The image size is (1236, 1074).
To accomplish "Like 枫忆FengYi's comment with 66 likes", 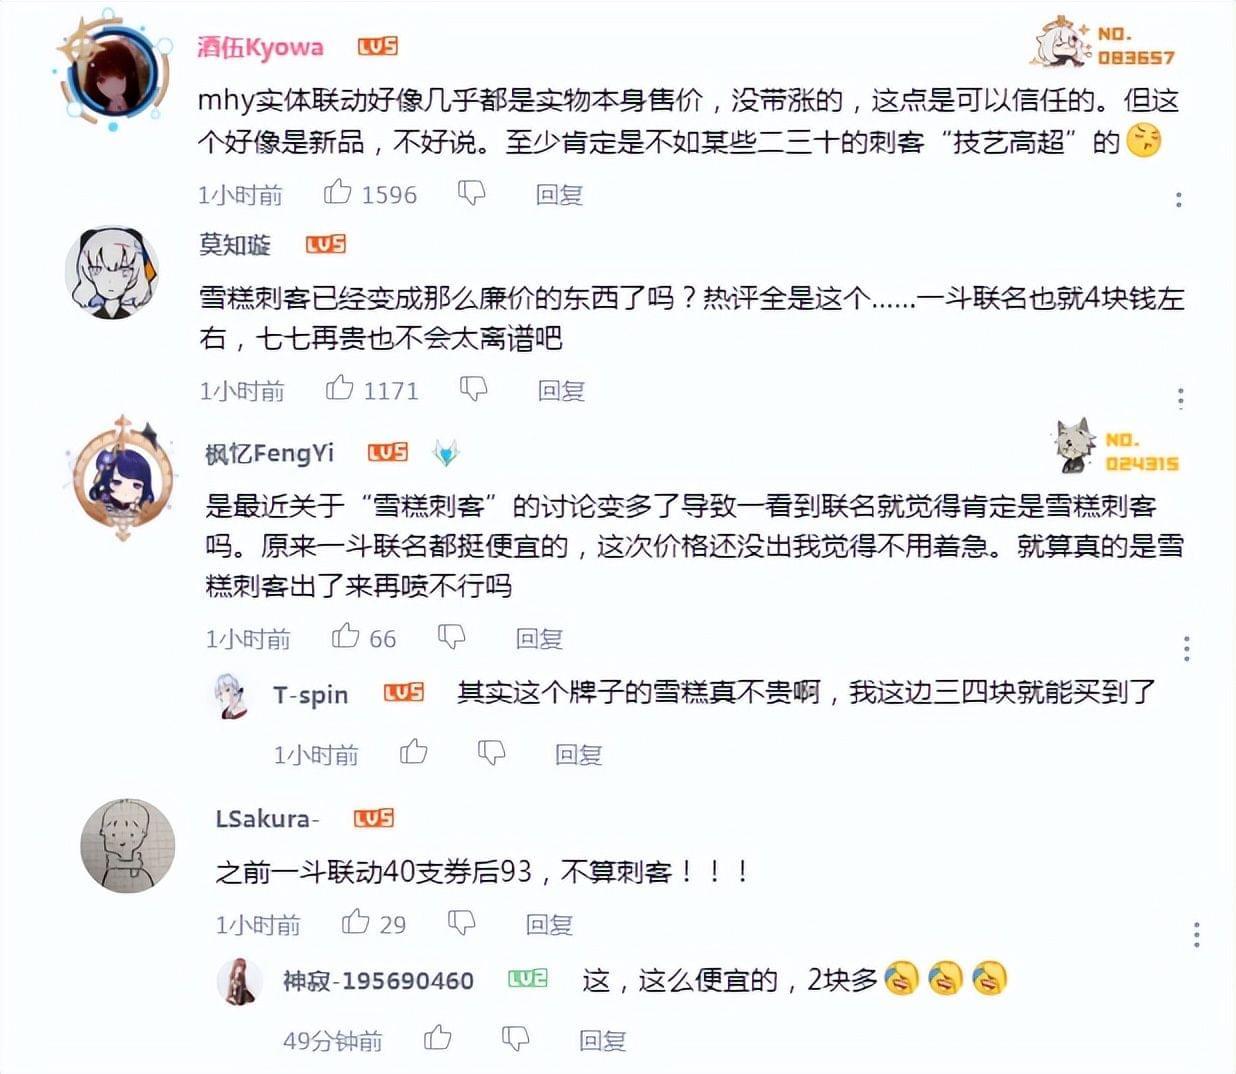I will 345,636.
